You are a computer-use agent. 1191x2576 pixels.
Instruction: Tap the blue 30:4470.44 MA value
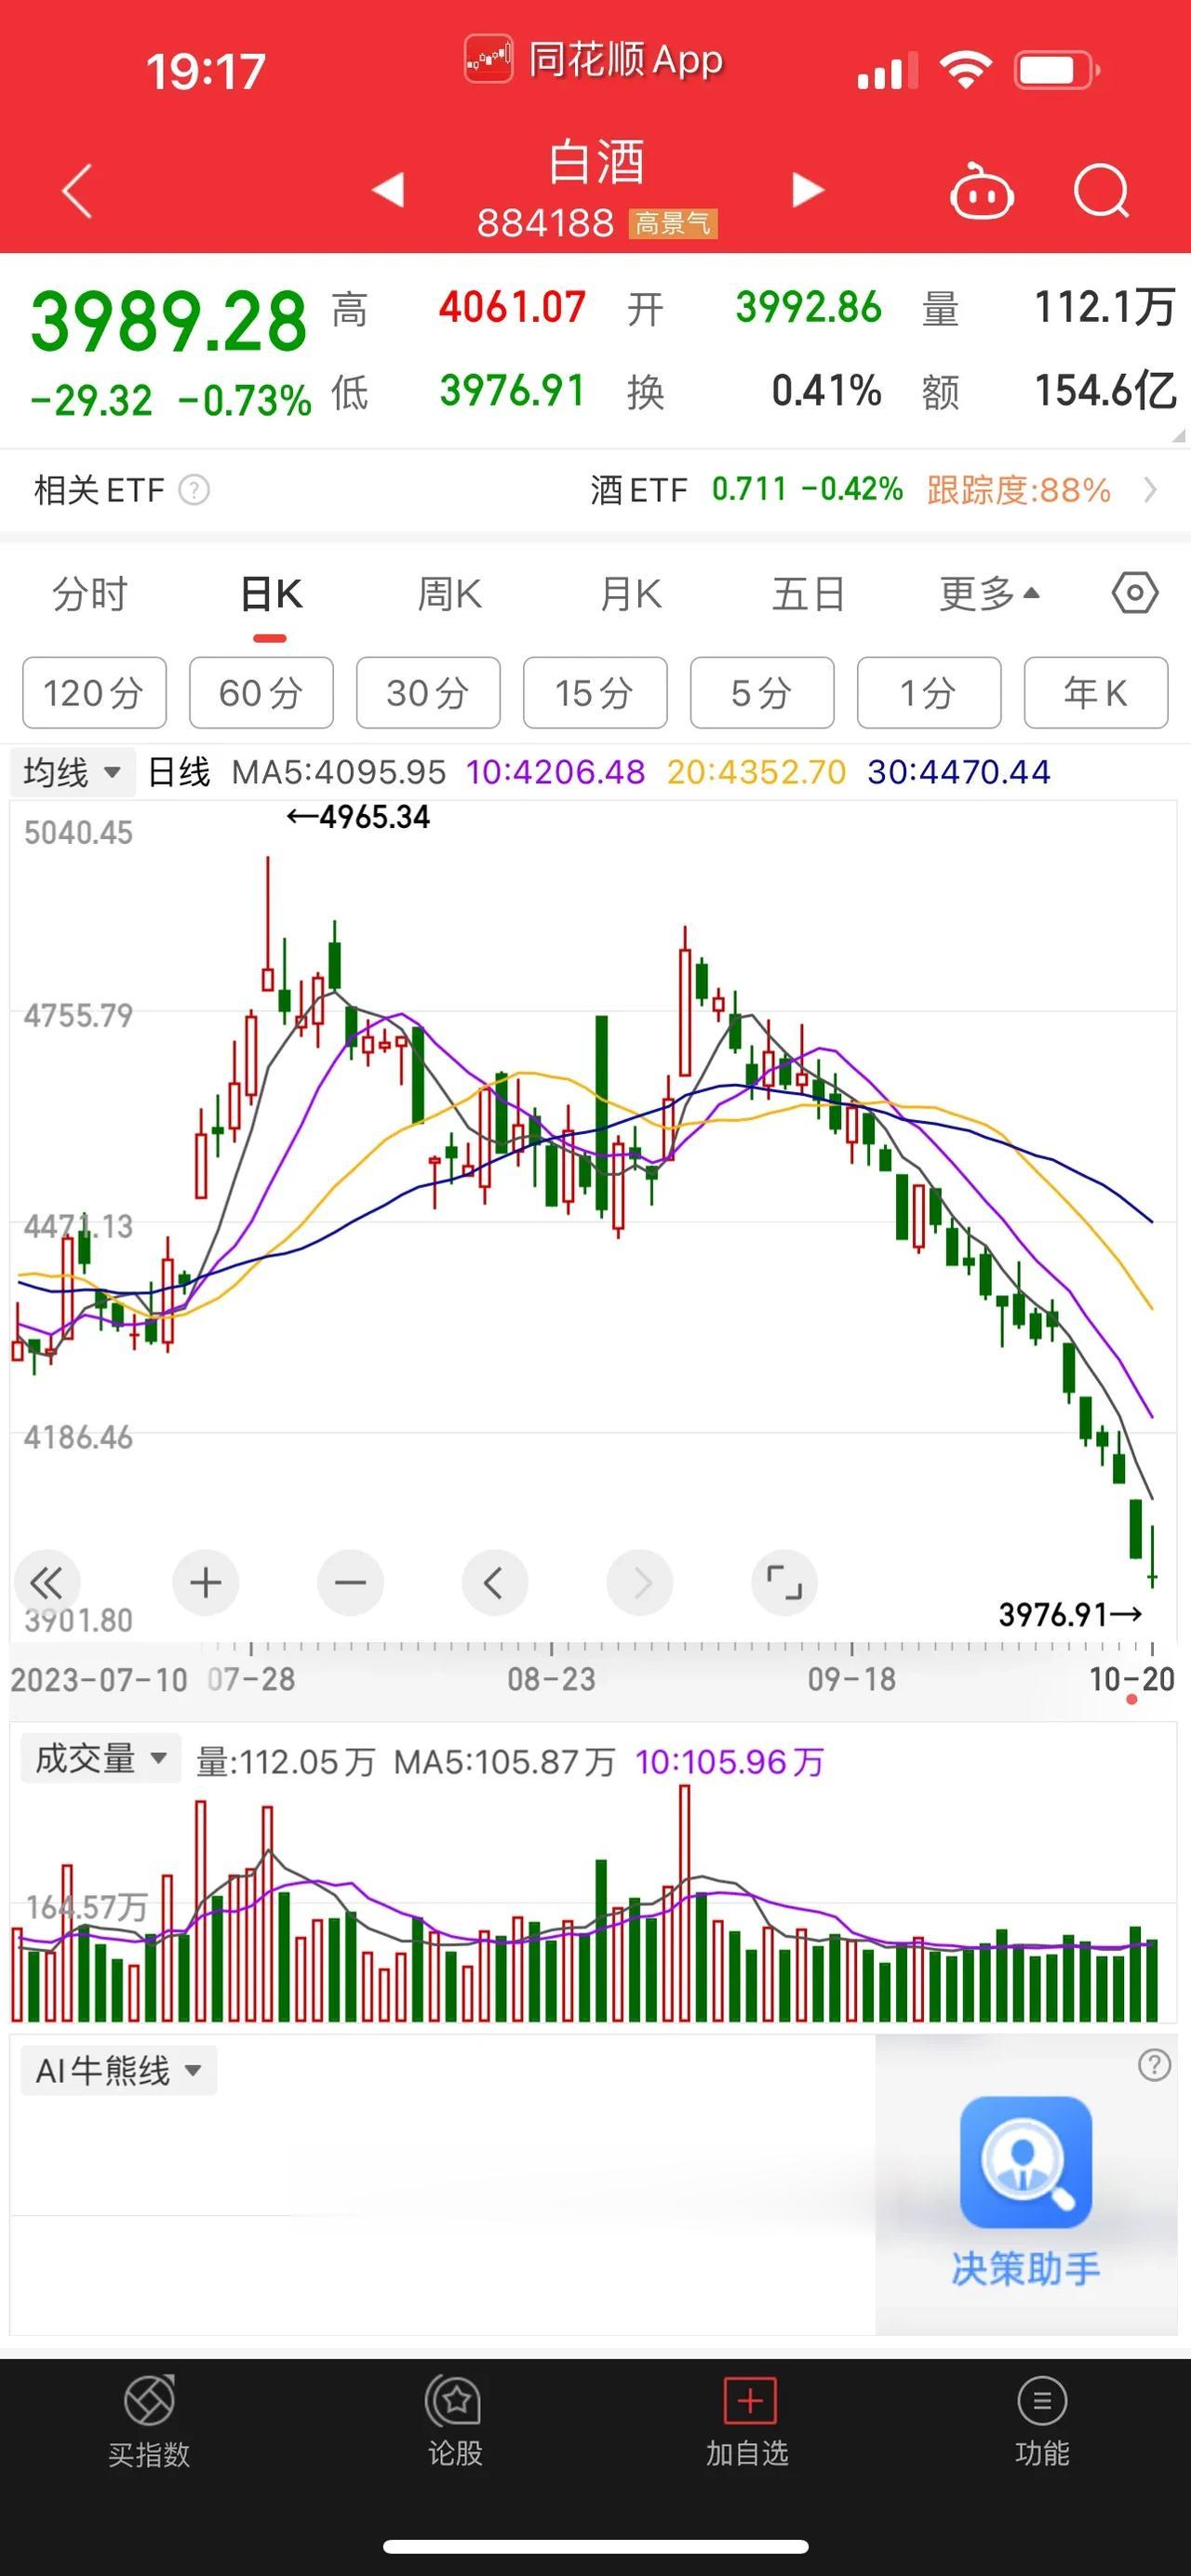point(958,772)
